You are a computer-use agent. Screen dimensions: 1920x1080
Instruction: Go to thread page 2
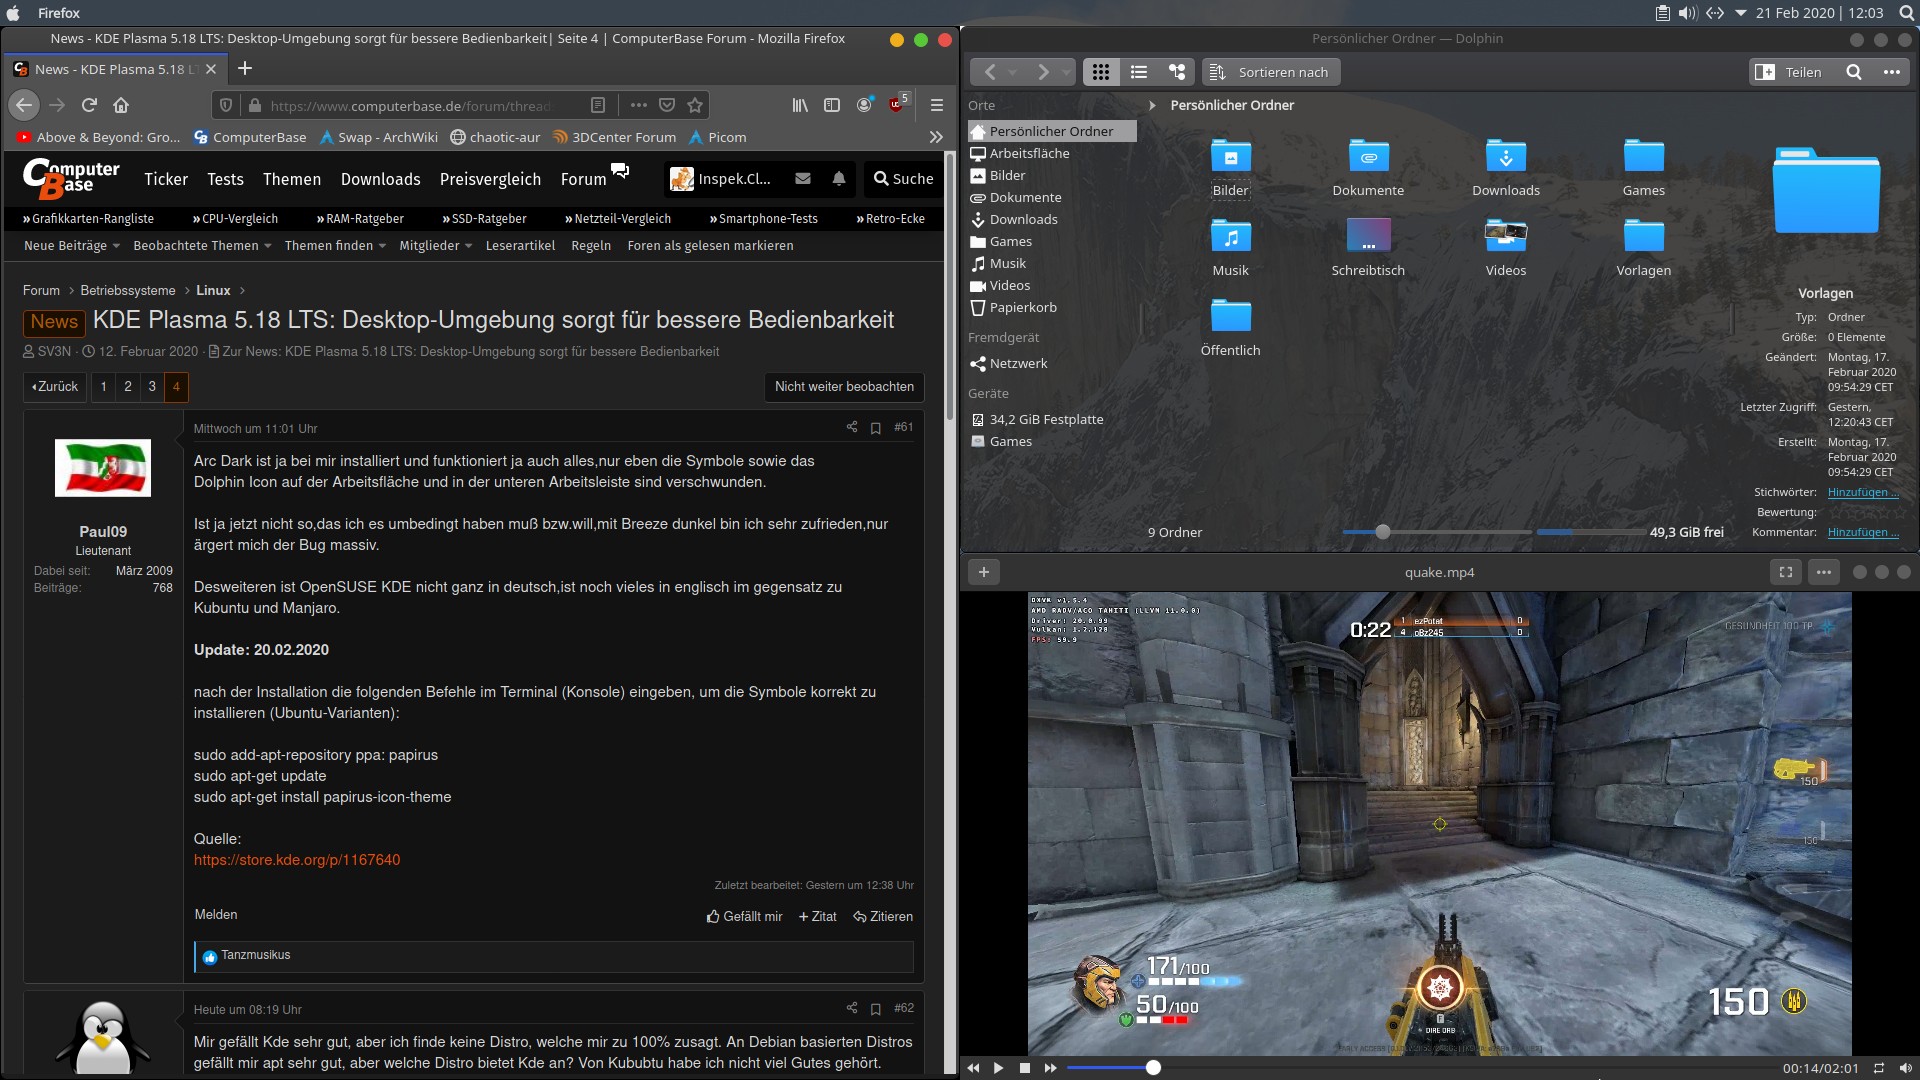coord(128,386)
